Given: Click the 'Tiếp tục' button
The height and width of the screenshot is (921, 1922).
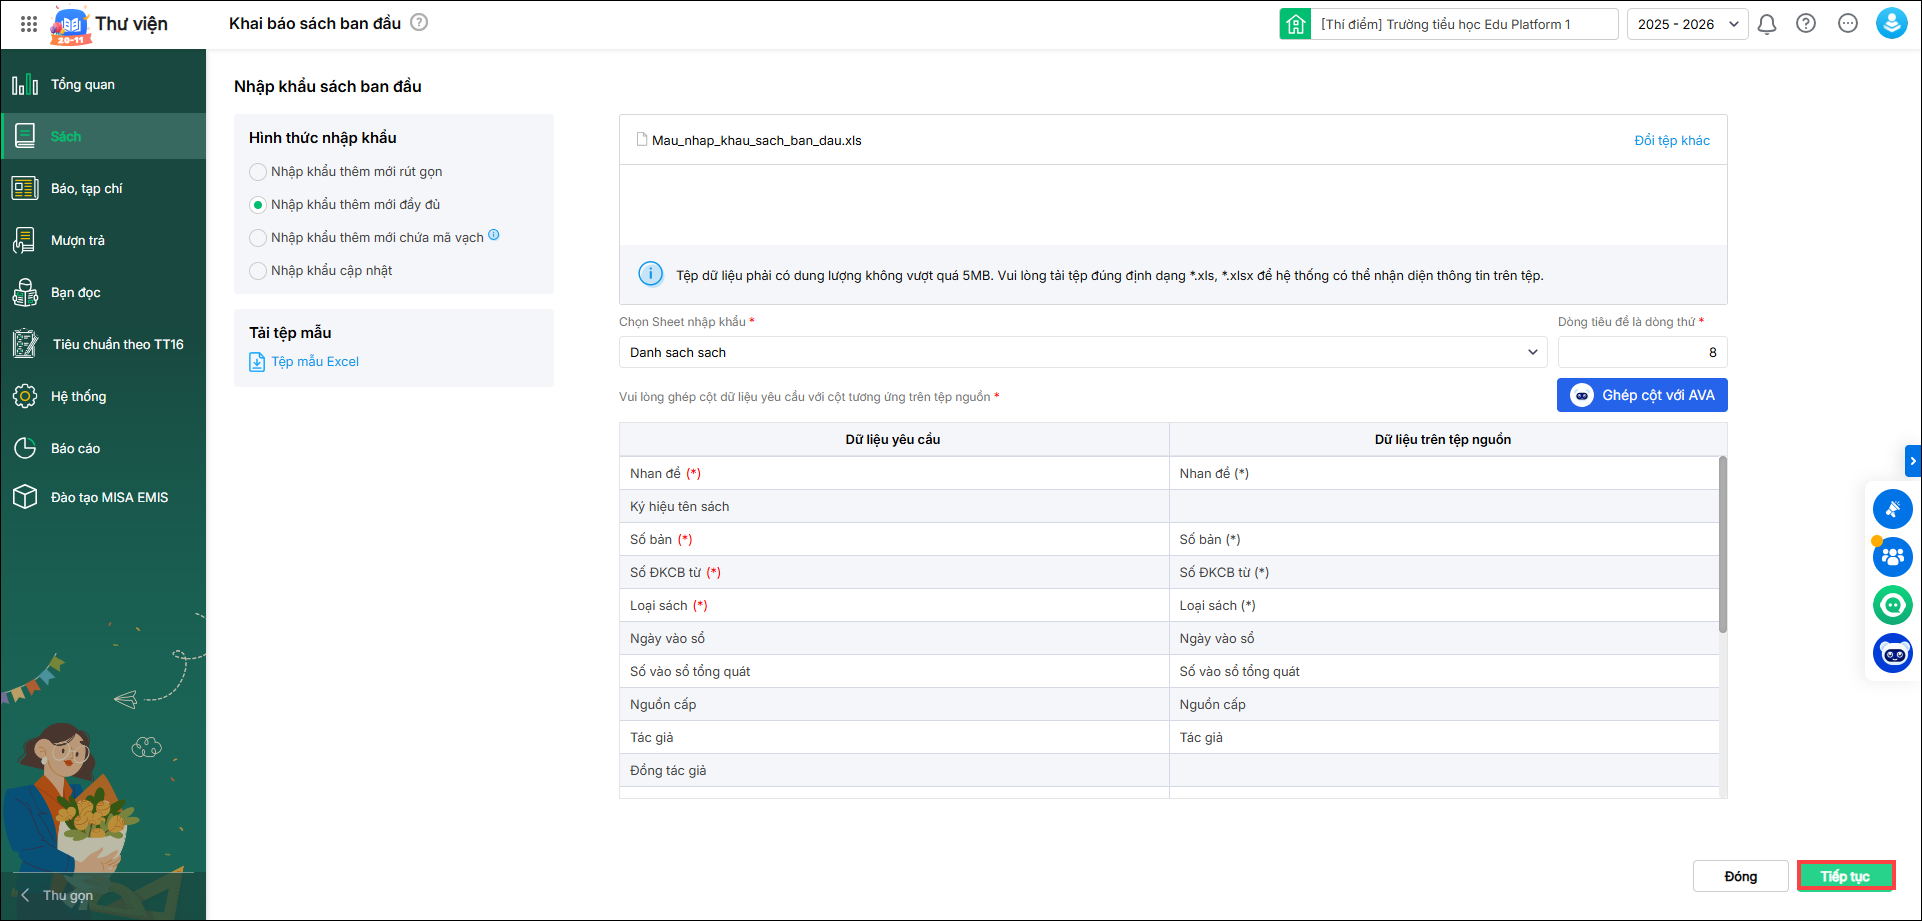Looking at the screenshot, I should (x=1845, y=876).
